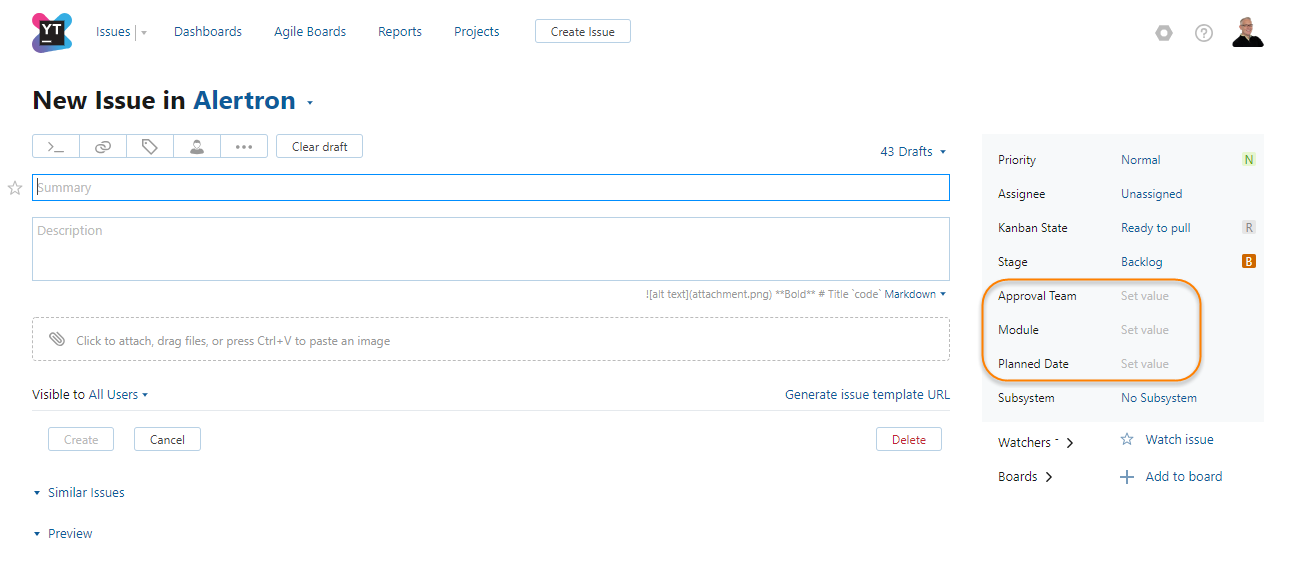1296x571 pixels.
Task: Click the Add to board link
Action: (1184, 477)
